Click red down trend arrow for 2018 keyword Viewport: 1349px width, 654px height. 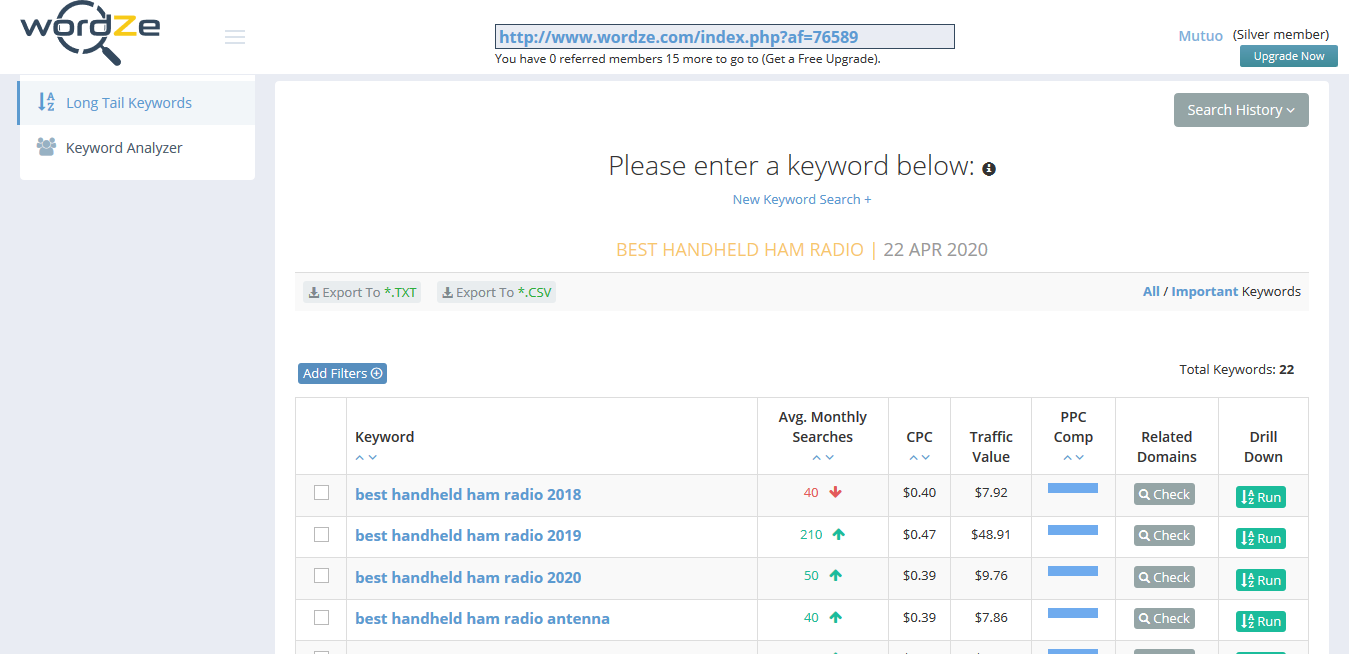coord(836,493)
